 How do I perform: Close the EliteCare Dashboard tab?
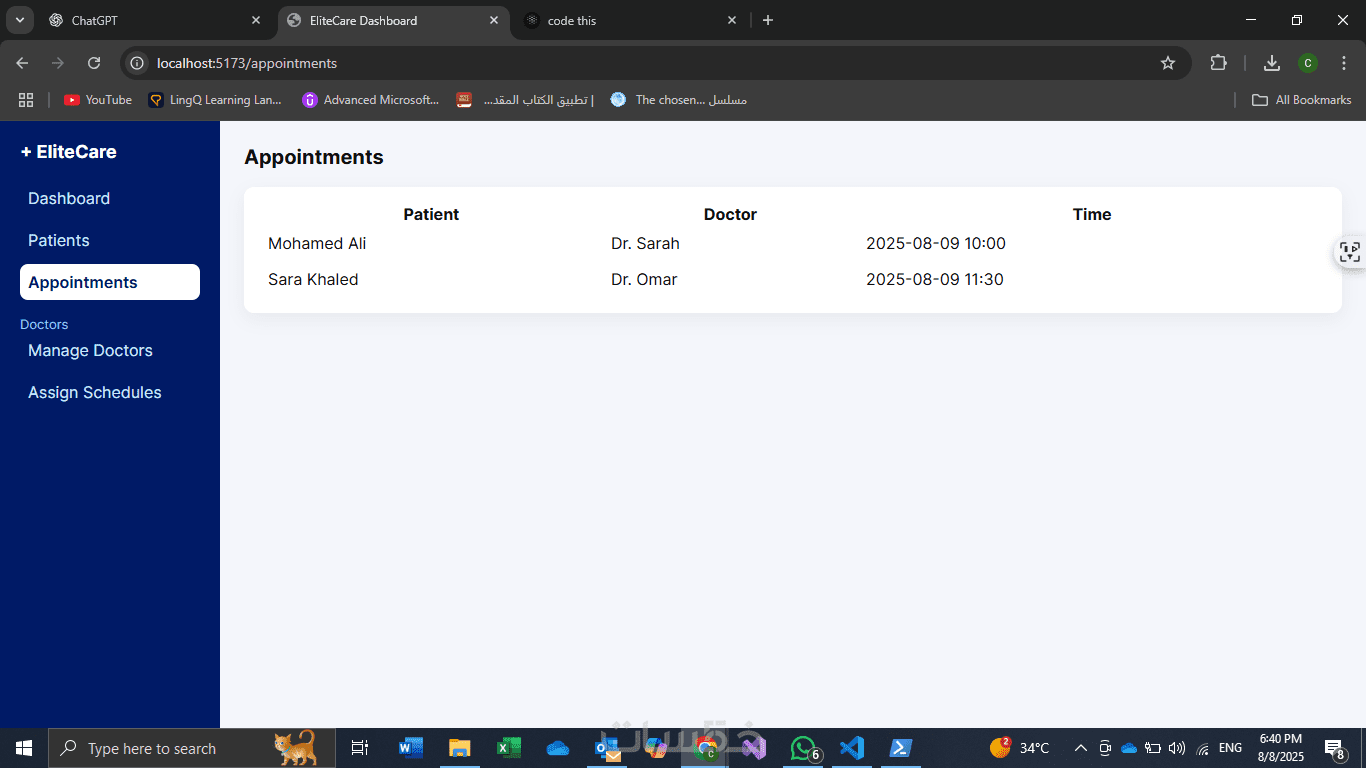pos(494,20)
